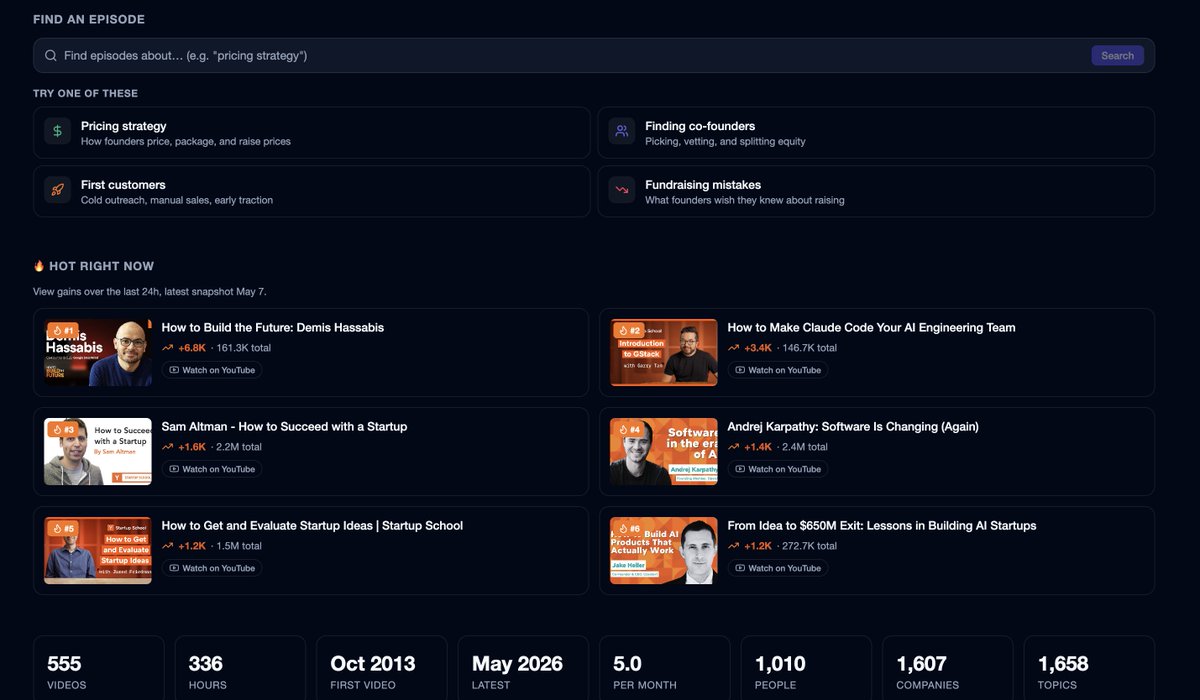1200x700 pixels.
Task: Open the Demis Hassabis video thumbnail
Action: tap(98, 352)
